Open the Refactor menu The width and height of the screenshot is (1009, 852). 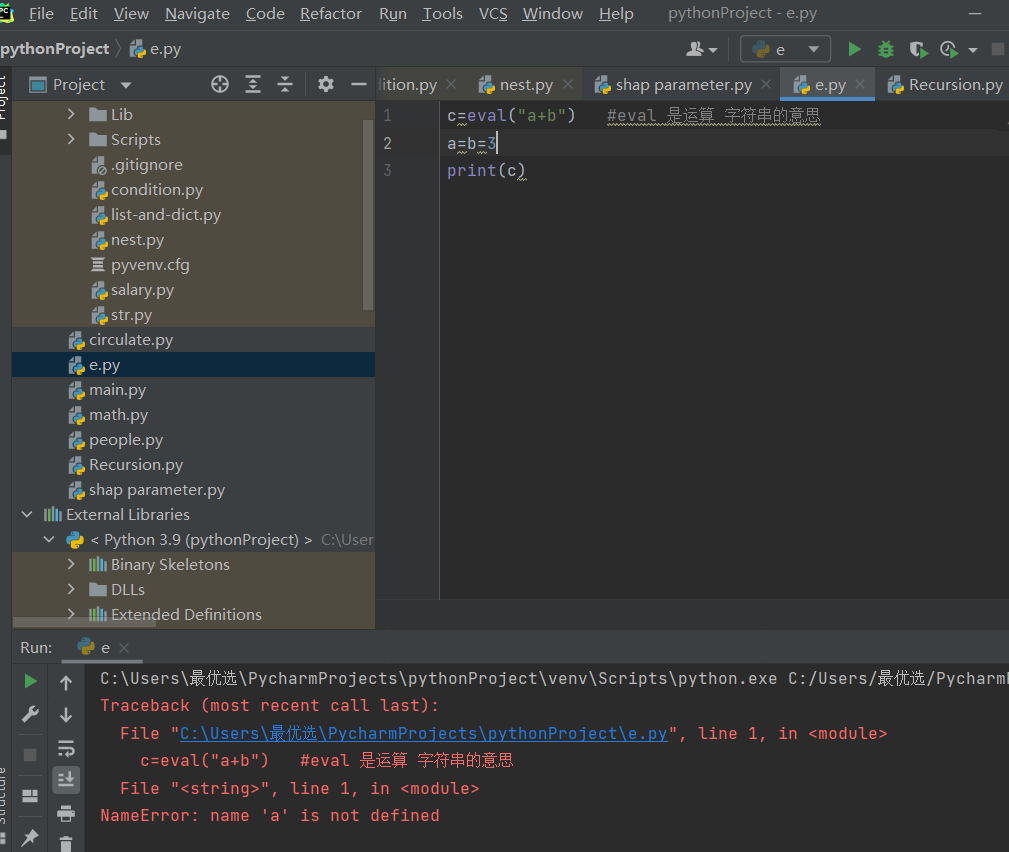coord(331,14)
